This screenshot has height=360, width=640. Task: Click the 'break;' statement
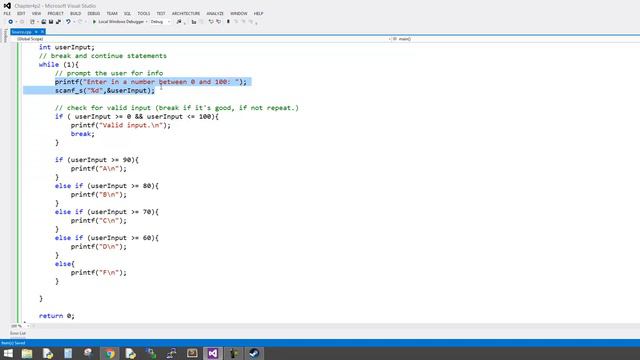click(x=82, y=134)
